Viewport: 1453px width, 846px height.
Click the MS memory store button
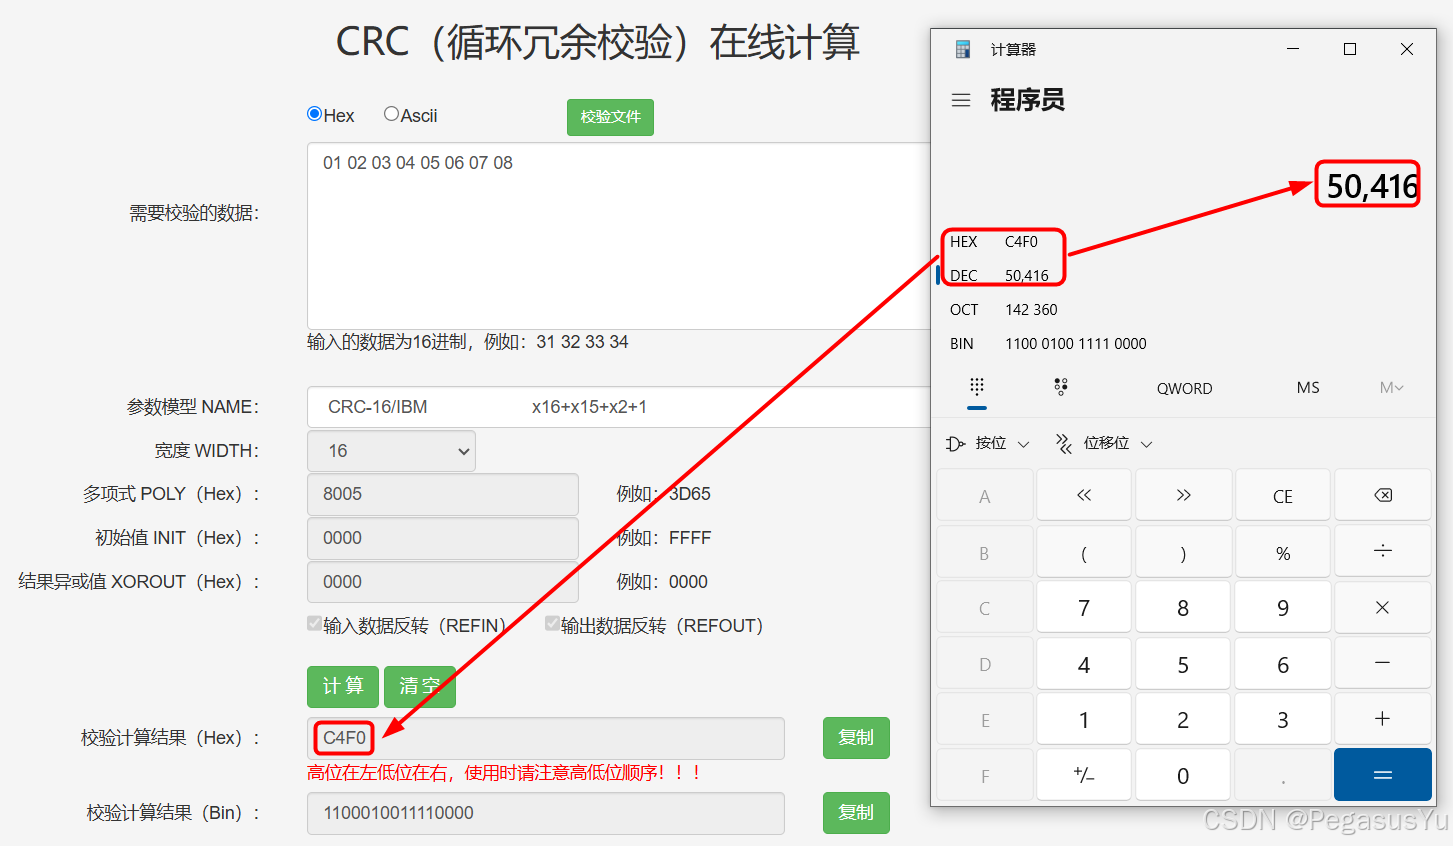coord(1308,388)
